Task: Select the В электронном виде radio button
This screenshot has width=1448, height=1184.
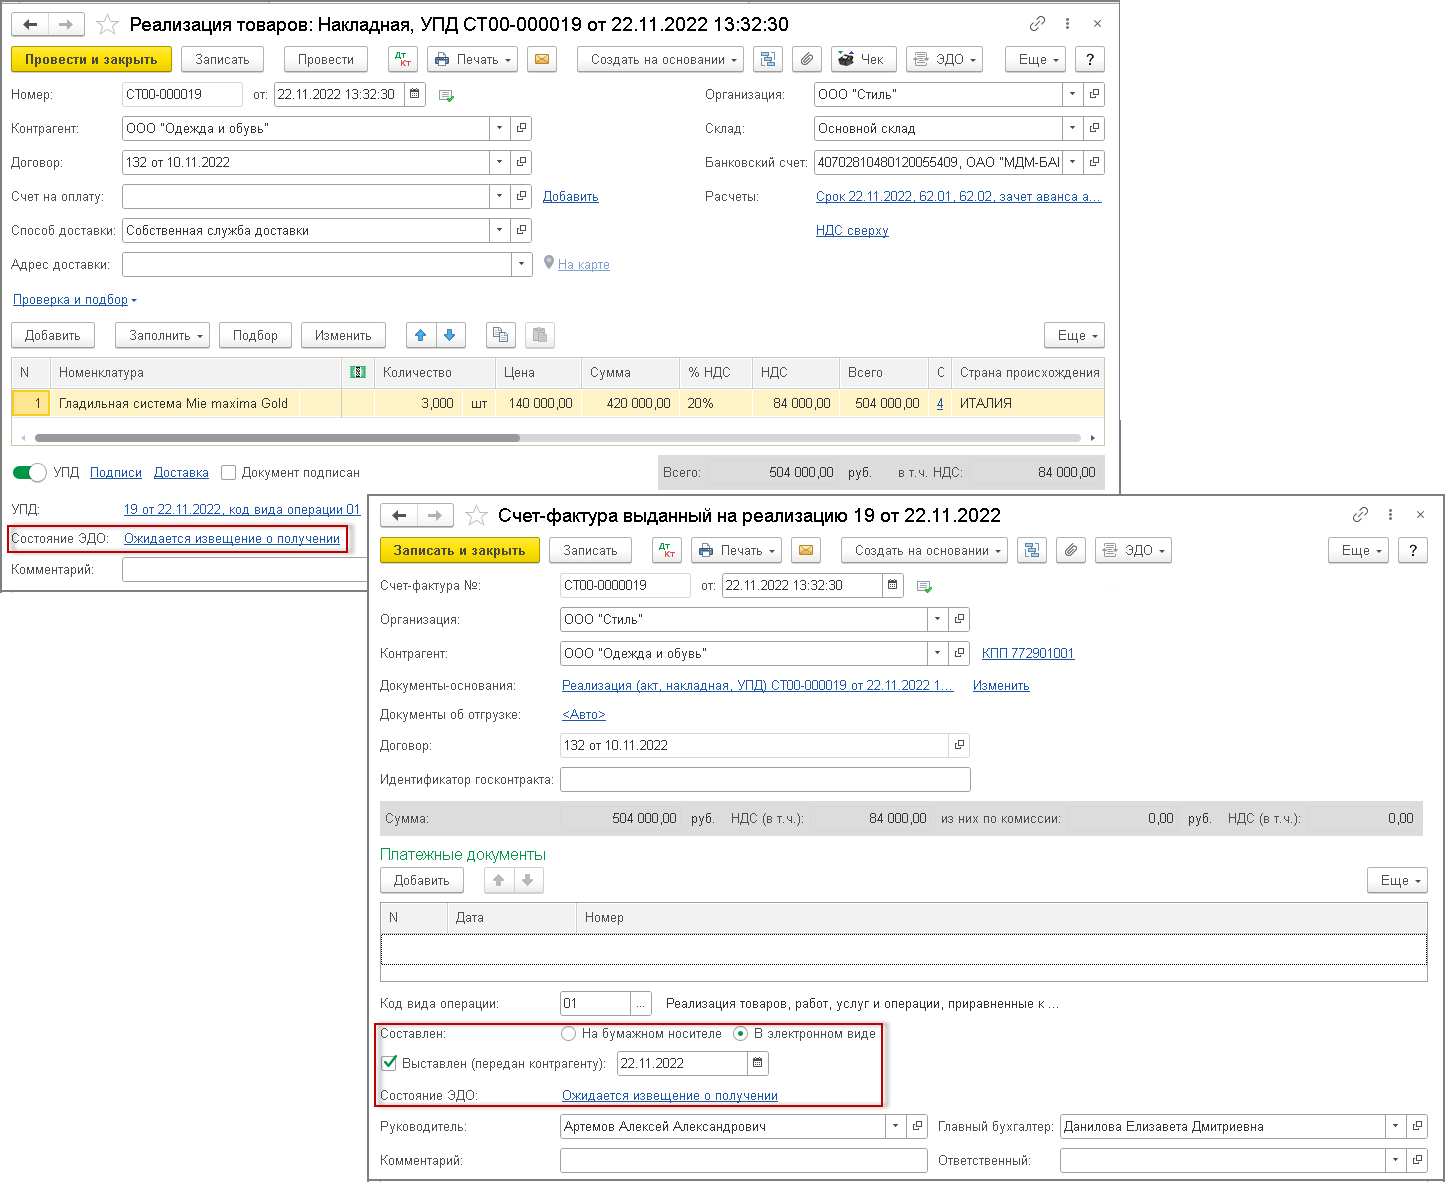Action: (x=740, y=1033)
